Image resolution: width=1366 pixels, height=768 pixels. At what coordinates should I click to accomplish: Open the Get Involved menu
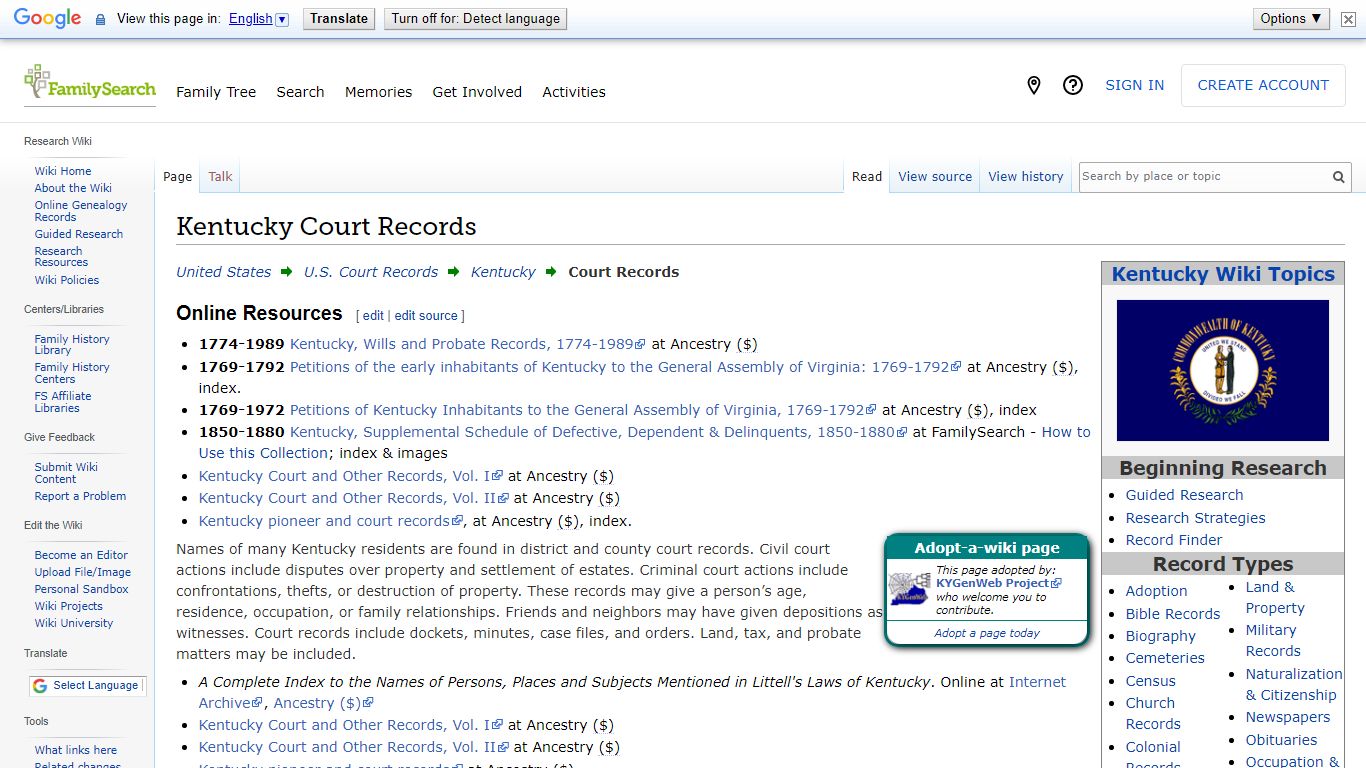pyautogui.click(x=477, y=92)
